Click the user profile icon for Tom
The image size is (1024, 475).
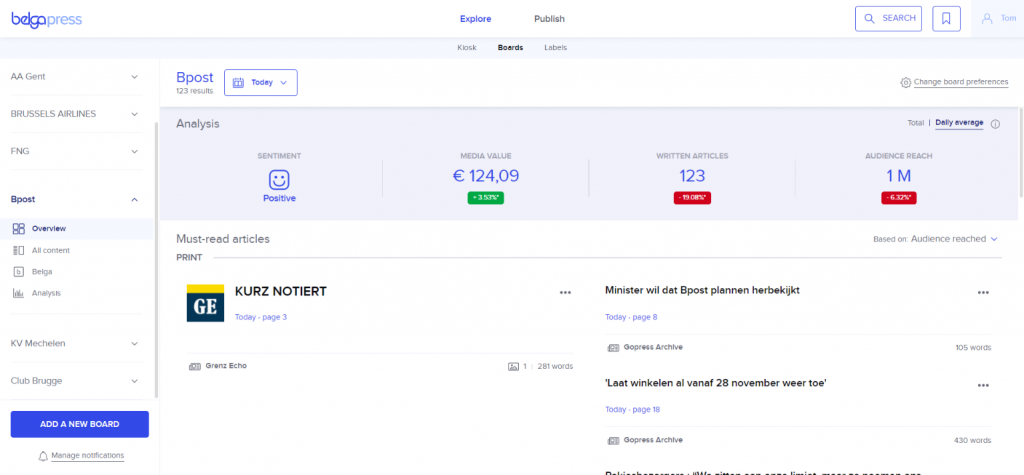coord(987,19)
